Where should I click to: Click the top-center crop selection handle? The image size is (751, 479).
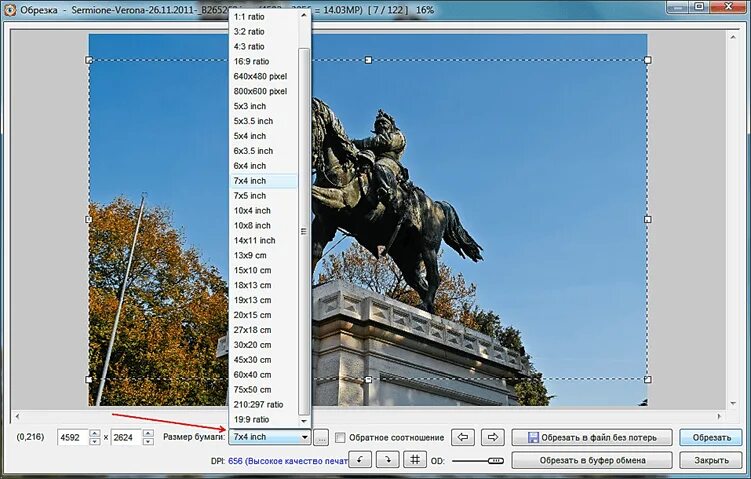368,60
